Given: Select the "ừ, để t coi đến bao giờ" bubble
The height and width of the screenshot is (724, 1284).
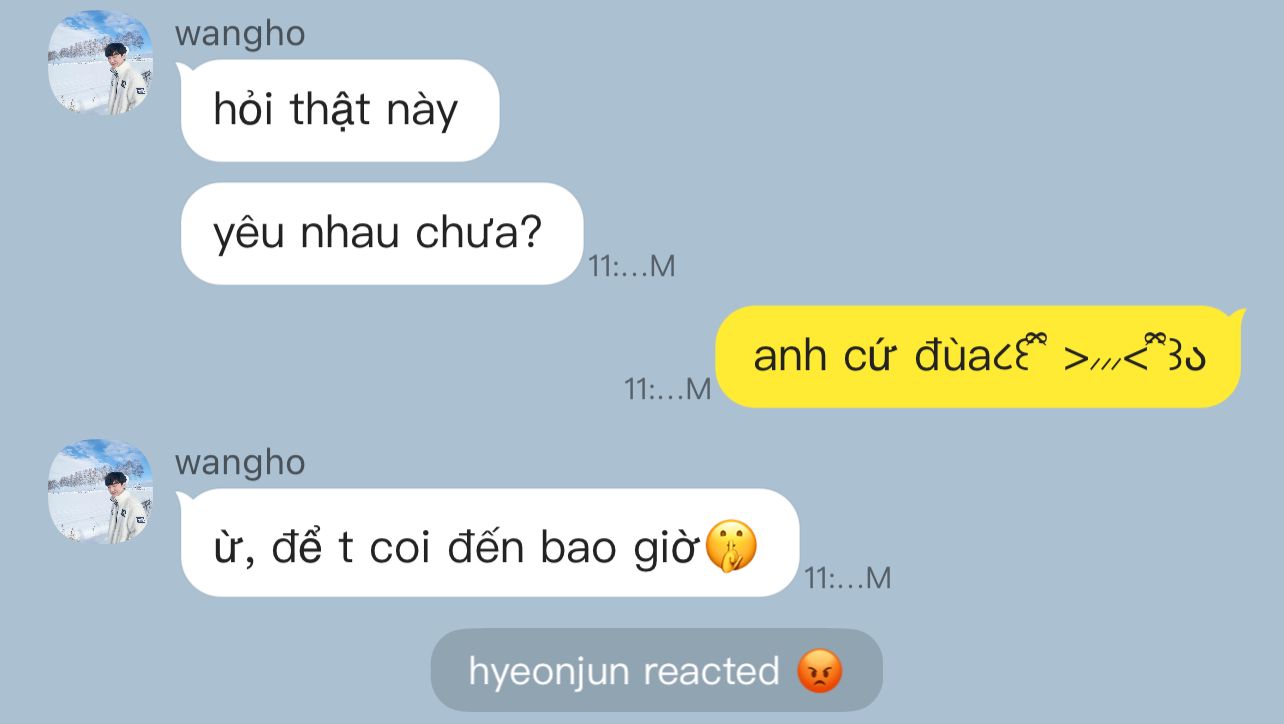Looking at the screenshot, I should tap(489, 543).
